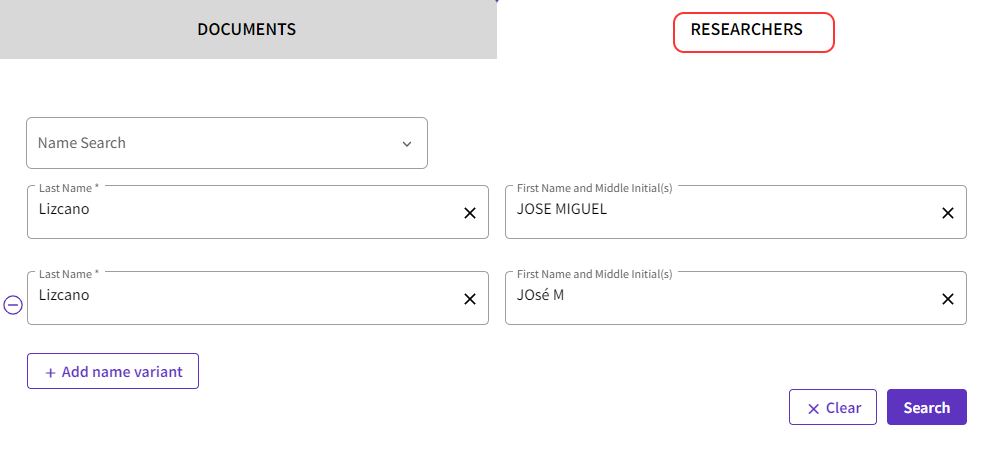Switch to the DOCUMENTS tab

click(247, 29)
